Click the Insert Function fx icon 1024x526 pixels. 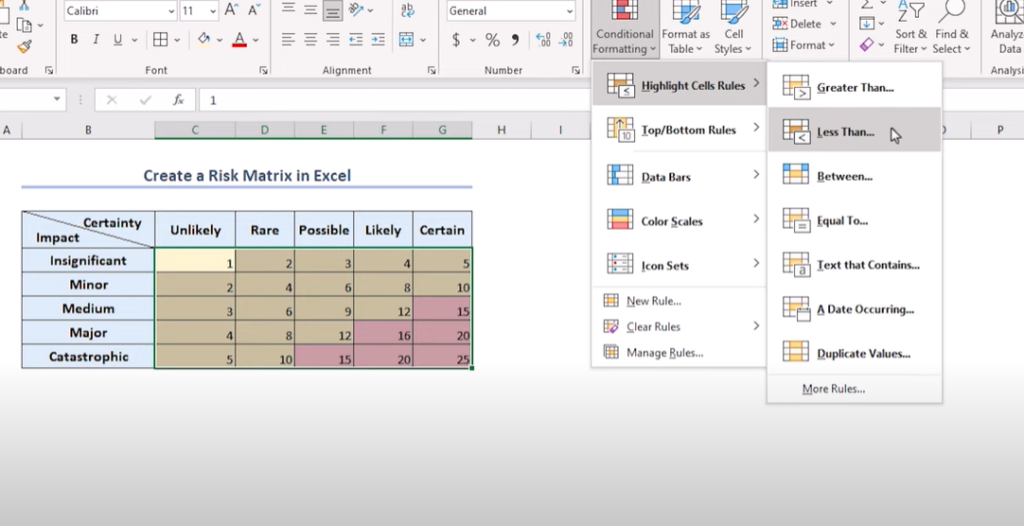pyautogui.click(x=178, y=100)
